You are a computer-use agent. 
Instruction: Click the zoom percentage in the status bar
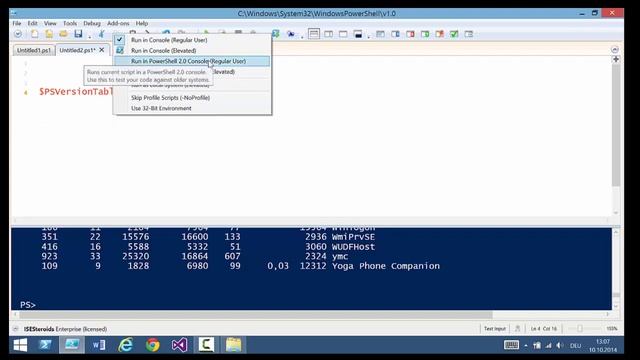611,329
